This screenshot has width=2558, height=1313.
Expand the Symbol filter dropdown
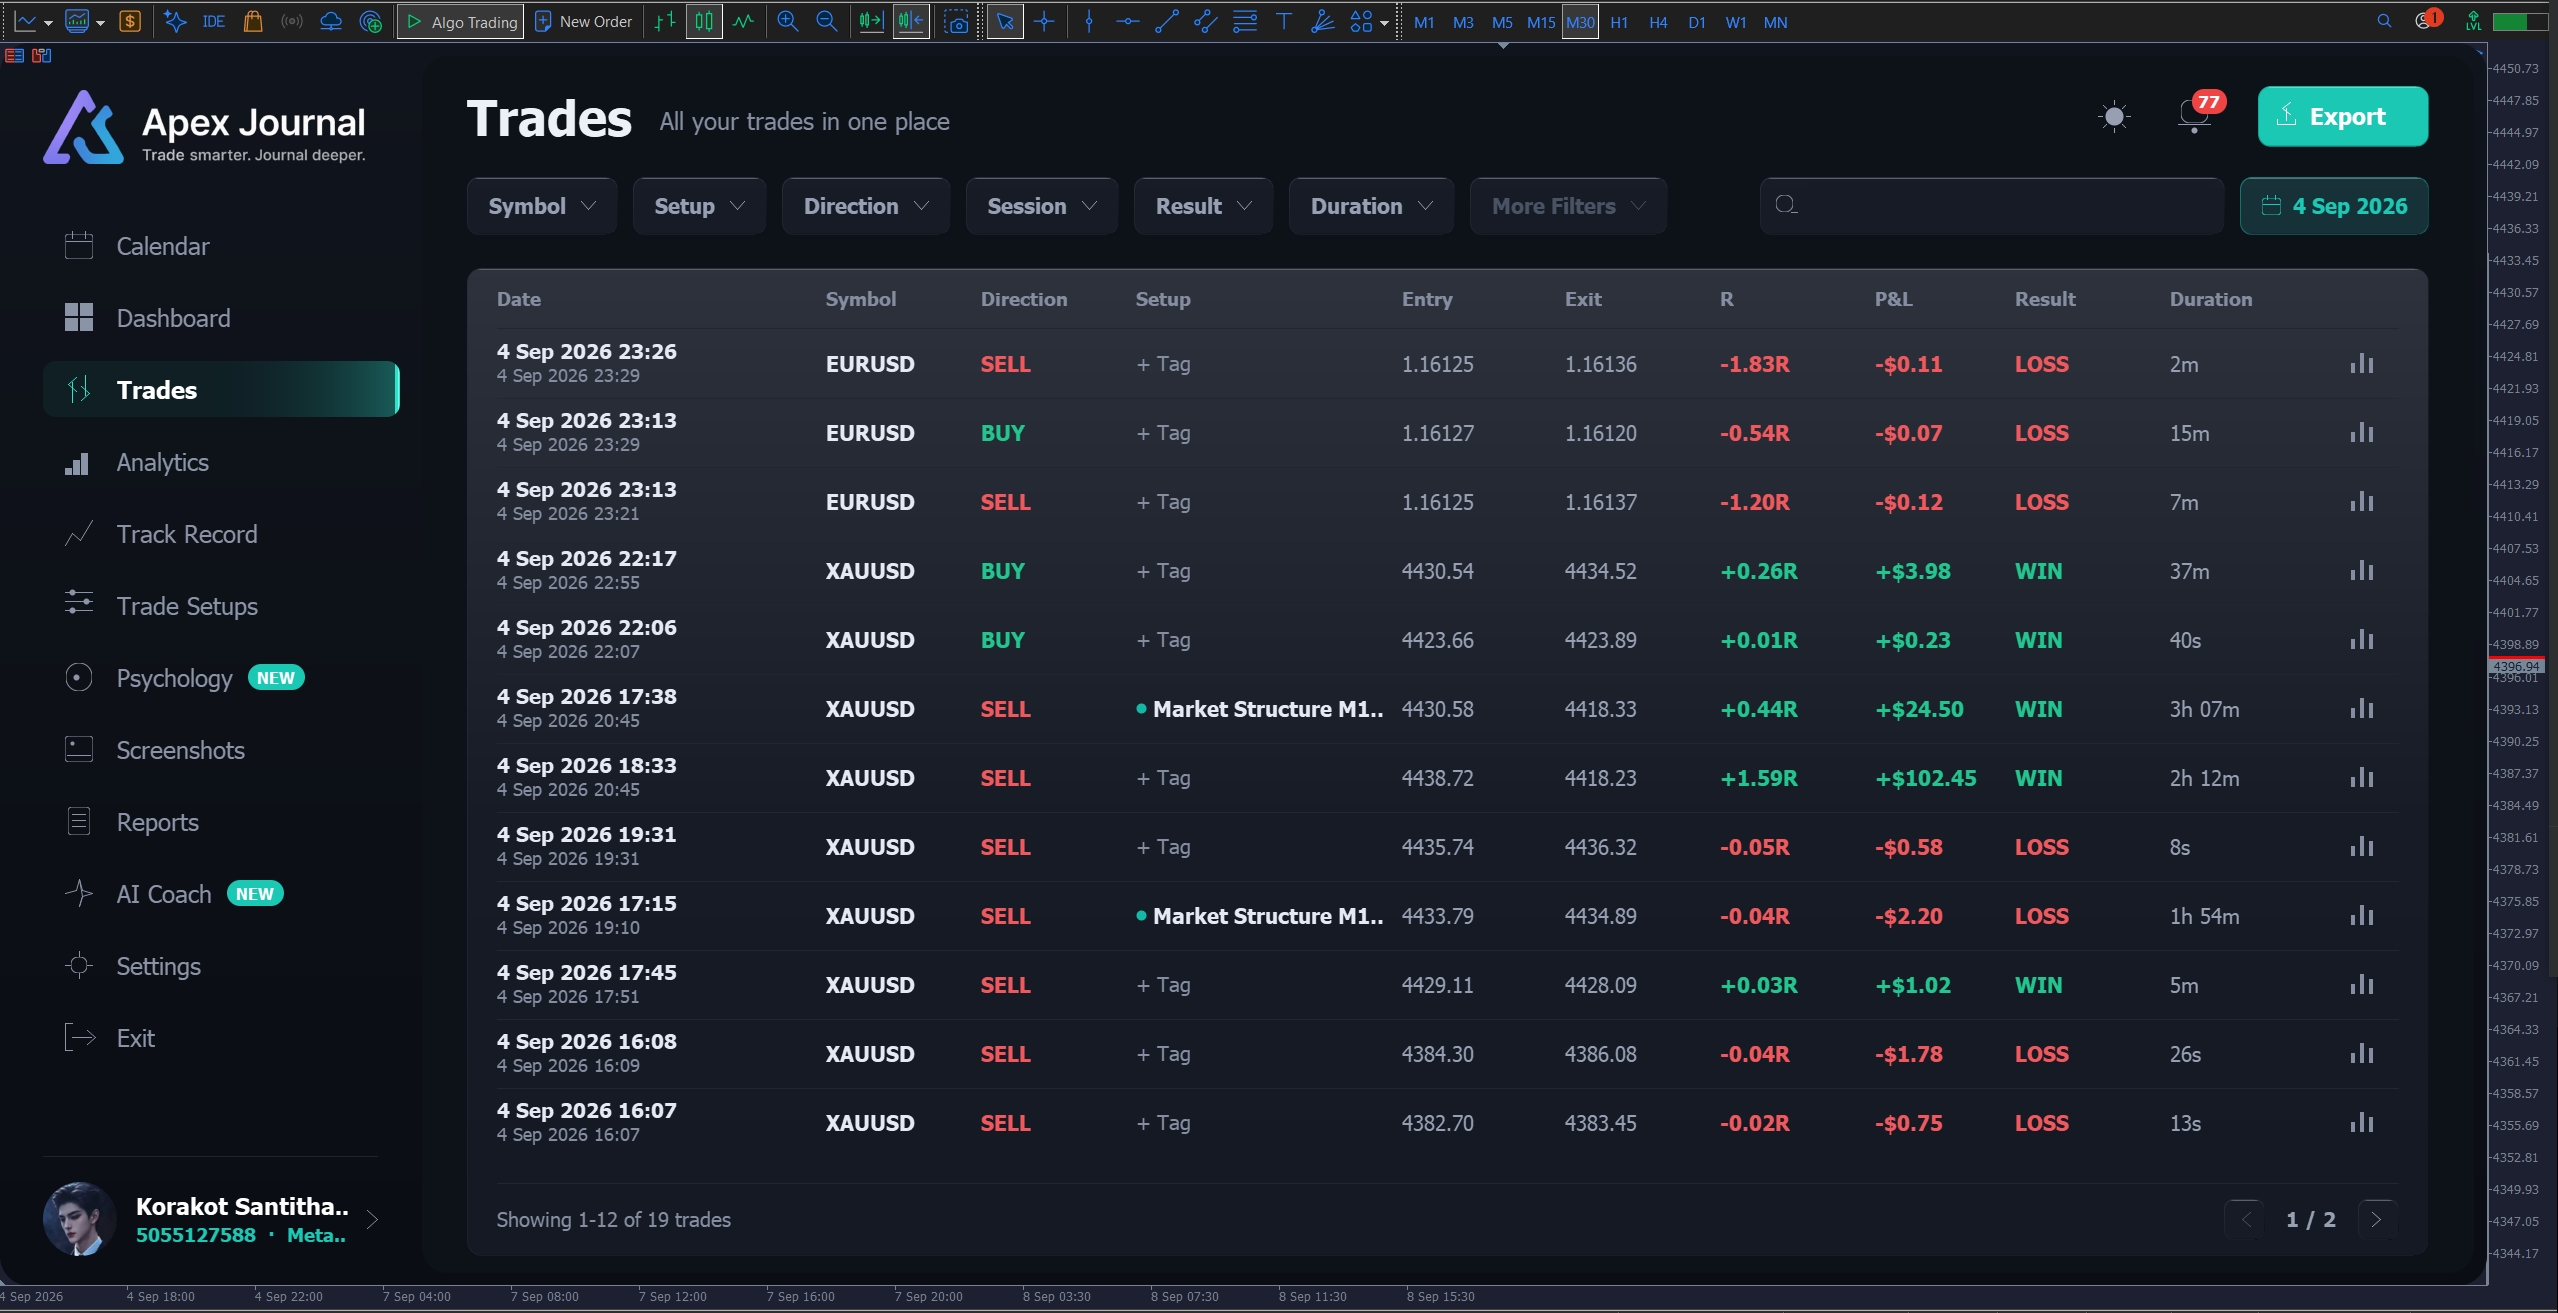pyautogui.click(x=542, y=206)
